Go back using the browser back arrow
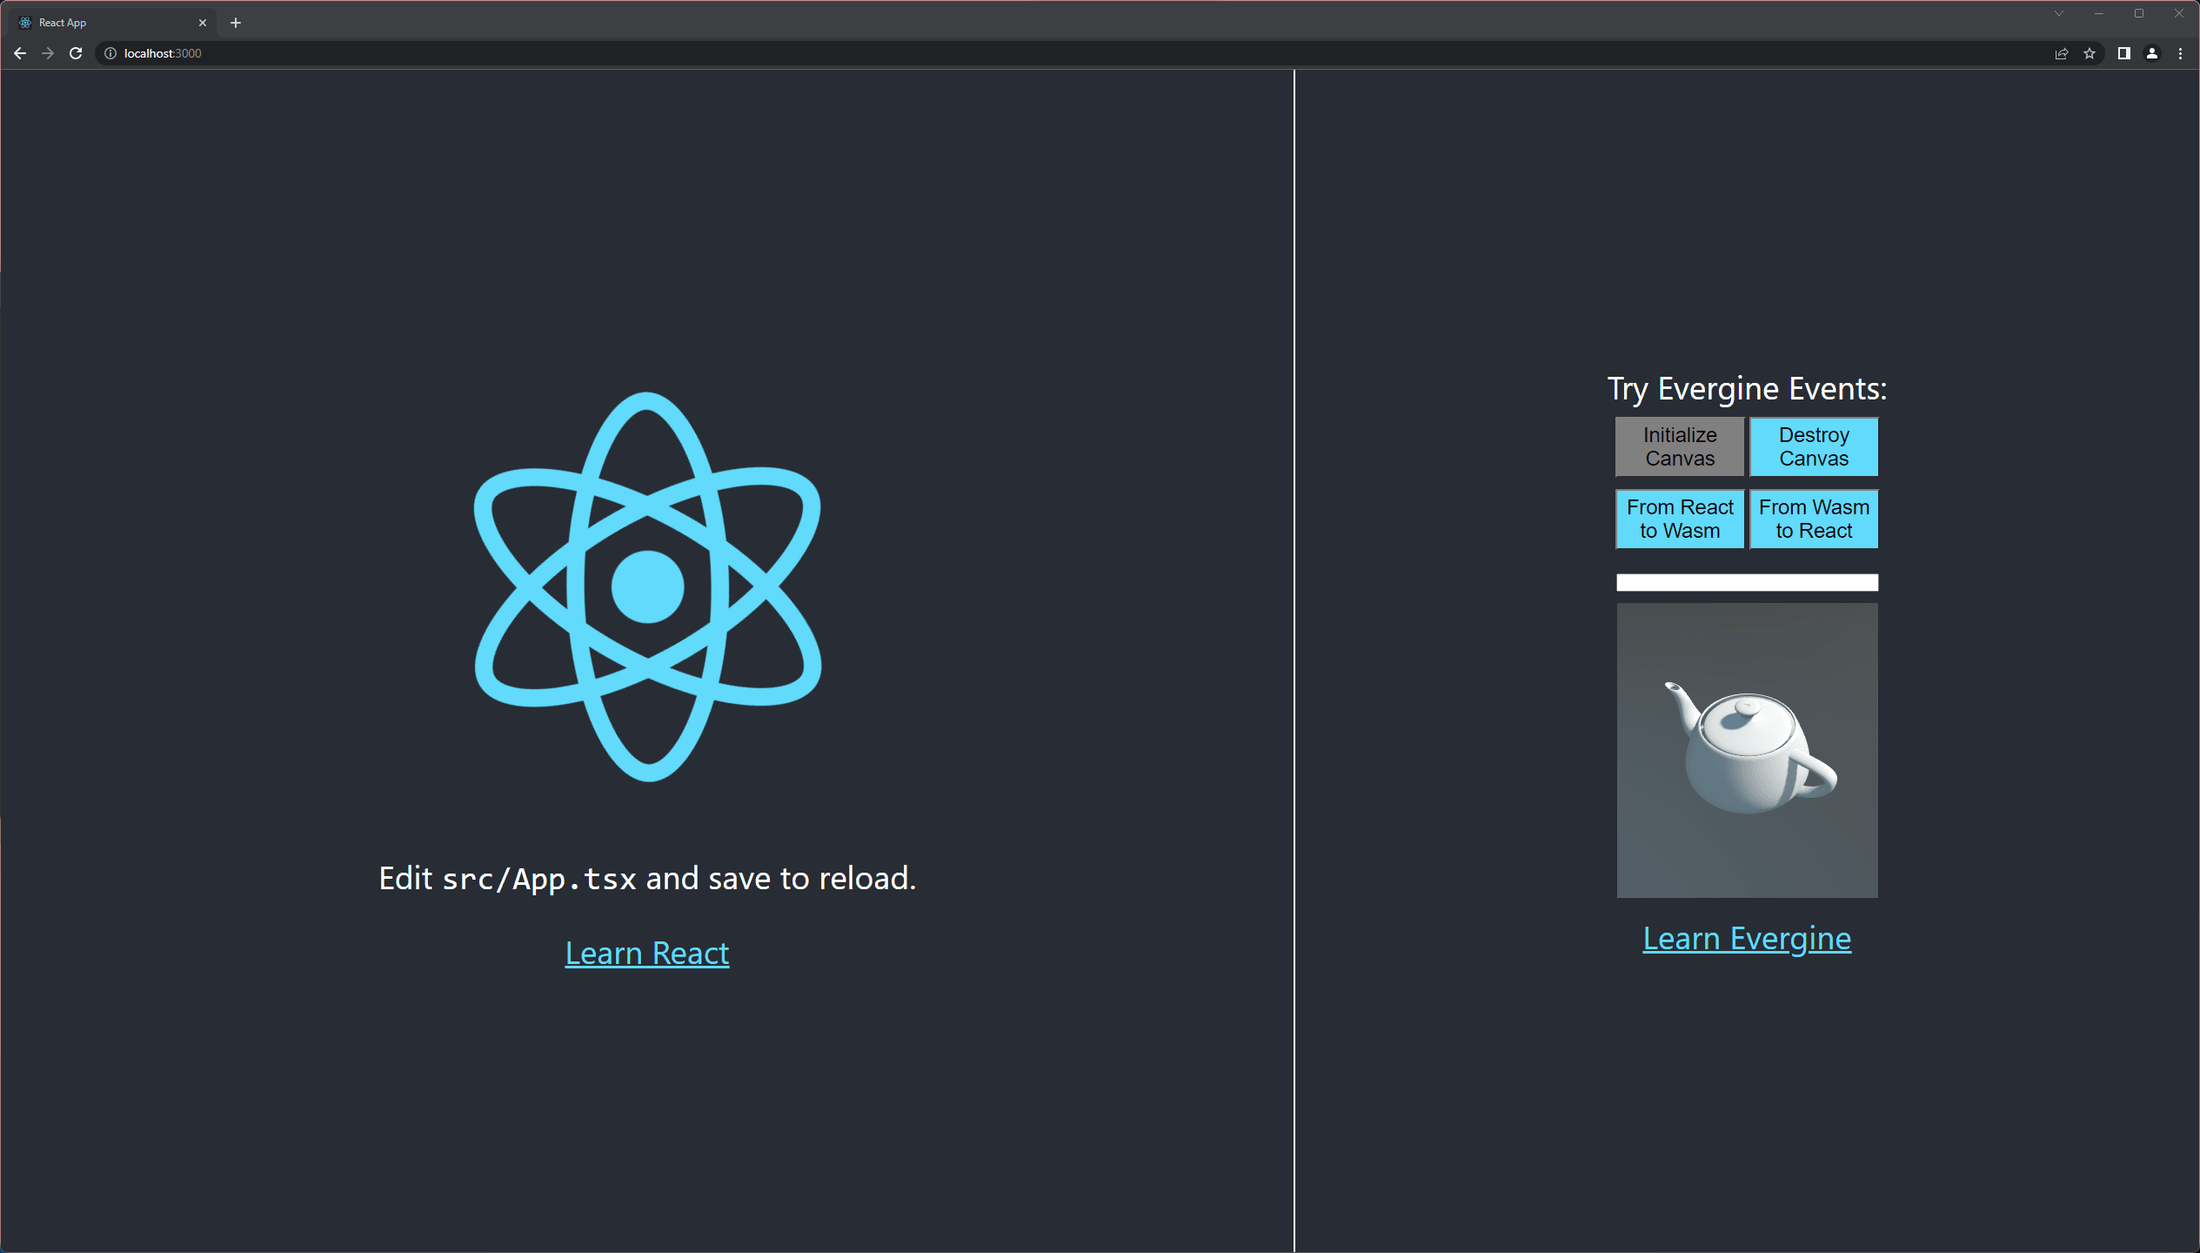This screenshot has height=1253, width=2200. coord(20,53)
